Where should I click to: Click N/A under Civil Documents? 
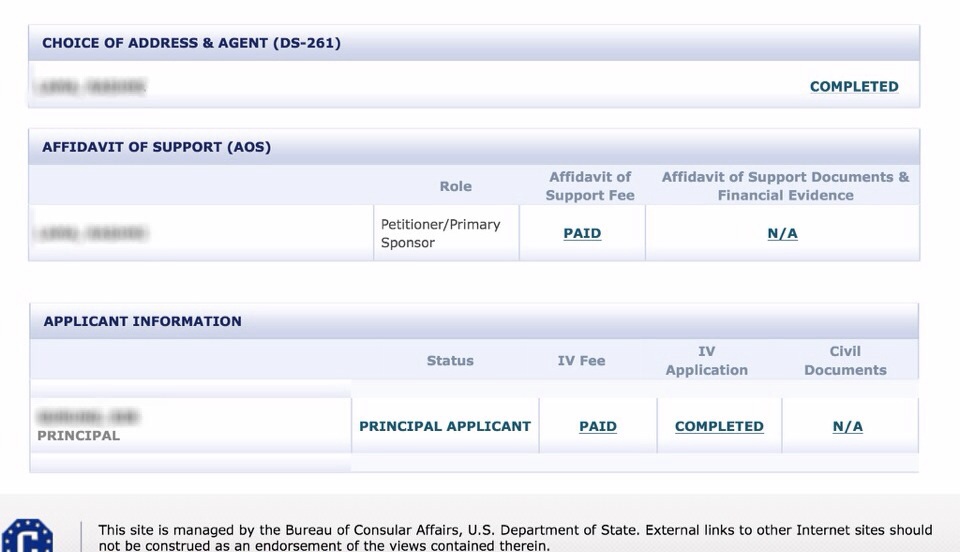click(847, 426)
